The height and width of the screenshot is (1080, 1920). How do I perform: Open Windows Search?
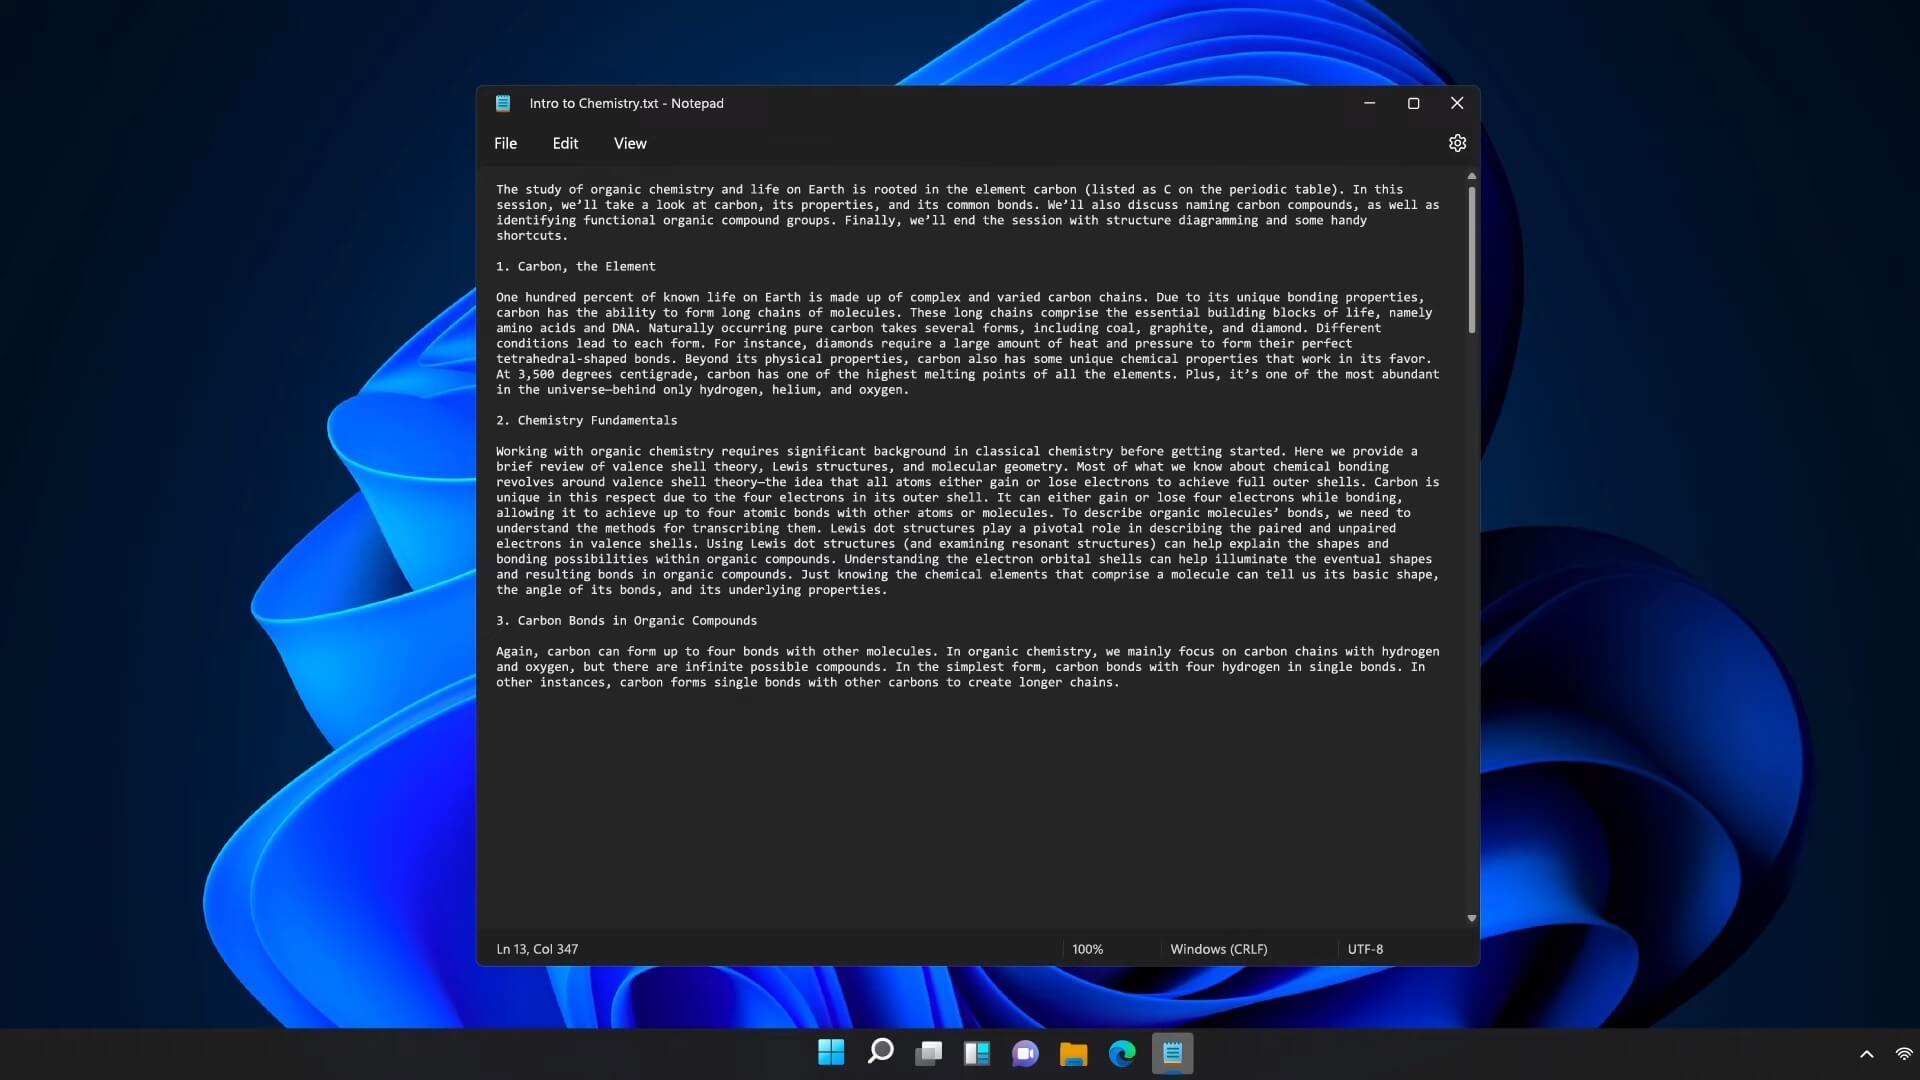879,1053
